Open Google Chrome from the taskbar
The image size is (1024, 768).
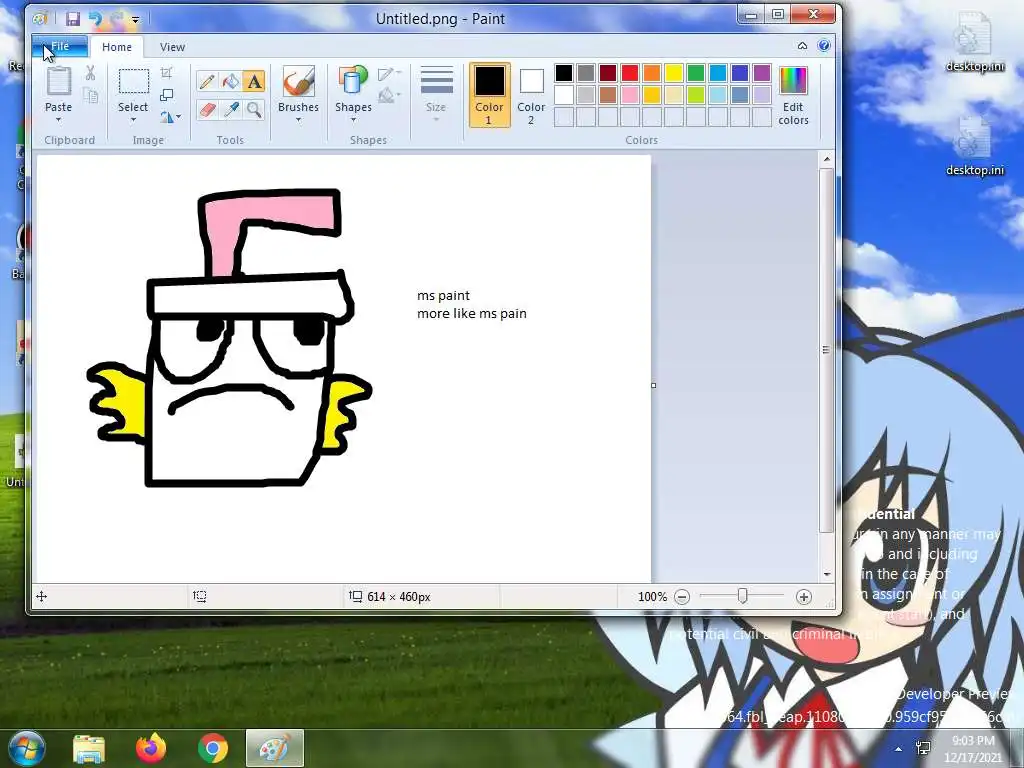click(x=212, y=748)
